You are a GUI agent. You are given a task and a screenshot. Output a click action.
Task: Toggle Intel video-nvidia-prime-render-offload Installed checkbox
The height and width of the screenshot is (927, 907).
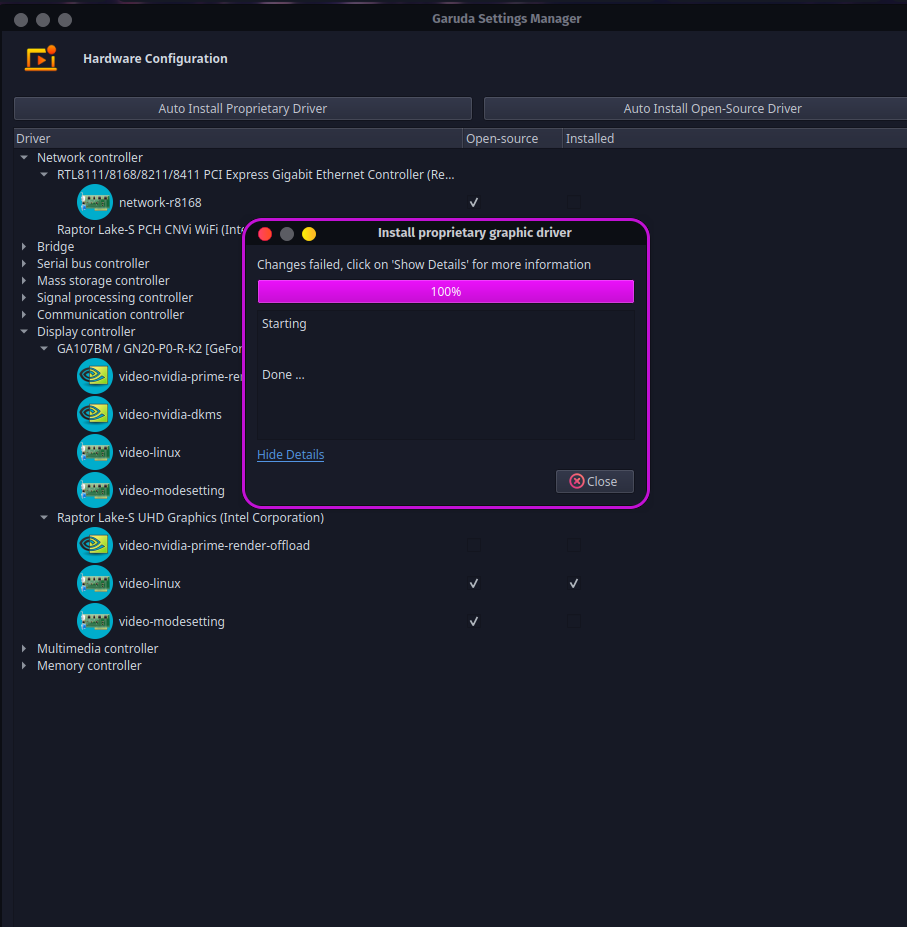coord(574,545)
